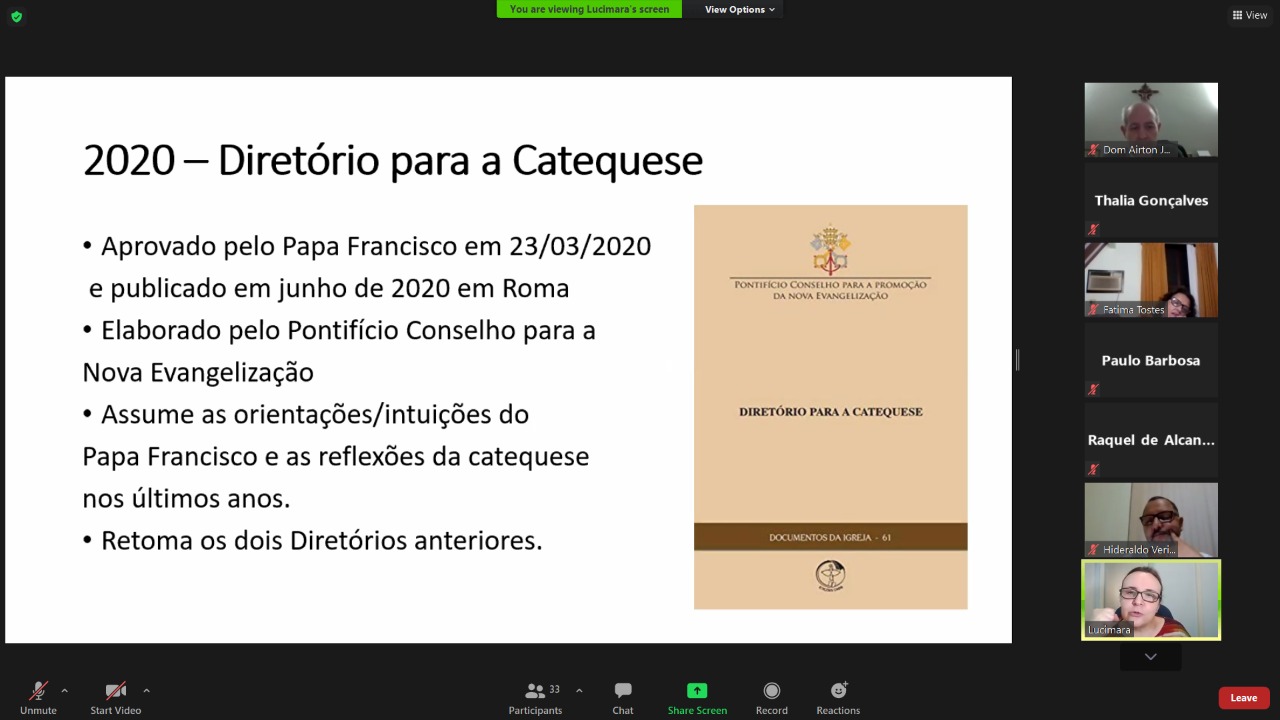This screenshot has width=1280, height=720.
Task: Click the panel divider handle beside the slide
Action: click(1017, 360)
